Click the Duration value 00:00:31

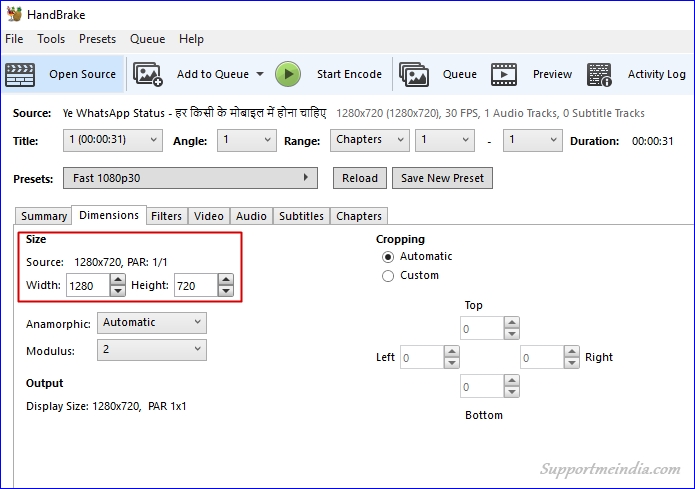coord(652,141)
